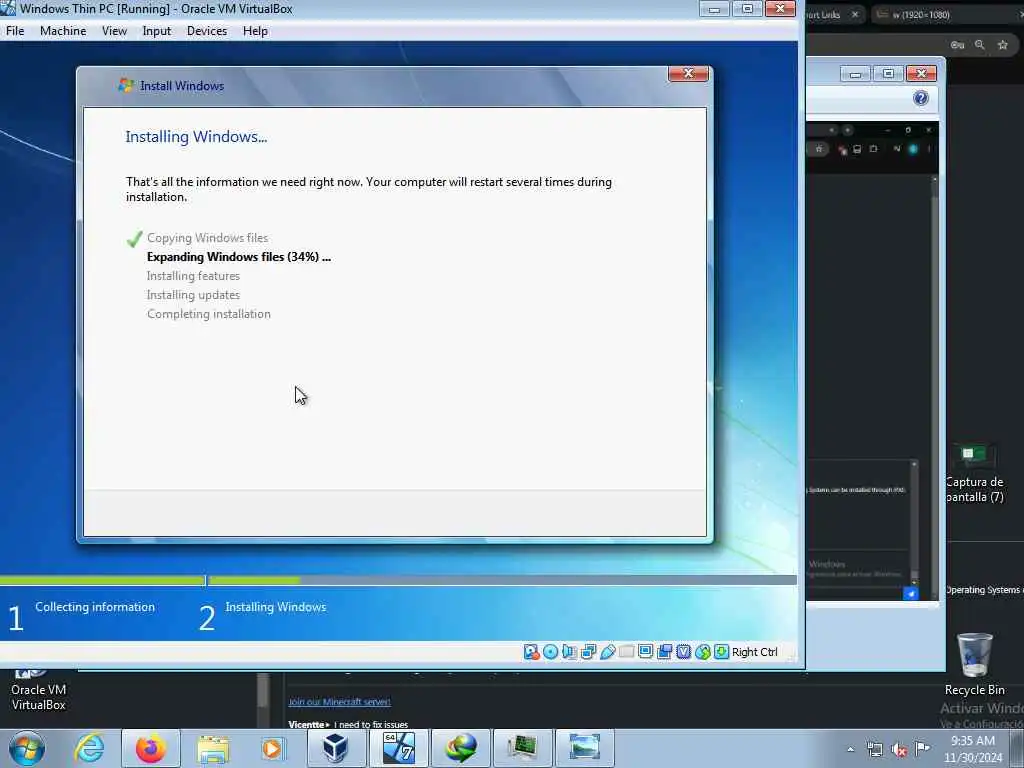Image resolution: width=1024 pixels, height=768 pixels.
Task: Switch to Firefox in the taskbar
Action: pos(151,748)
